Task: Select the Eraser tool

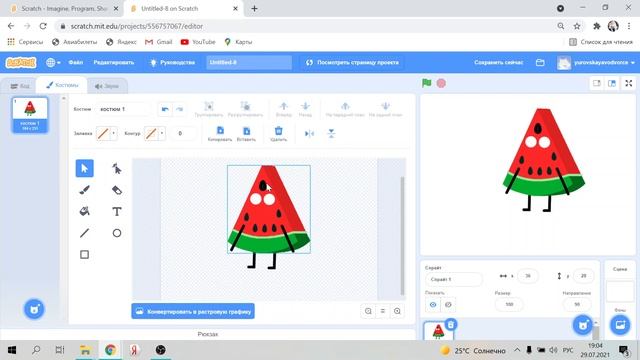Action: (x=117, y=190)
